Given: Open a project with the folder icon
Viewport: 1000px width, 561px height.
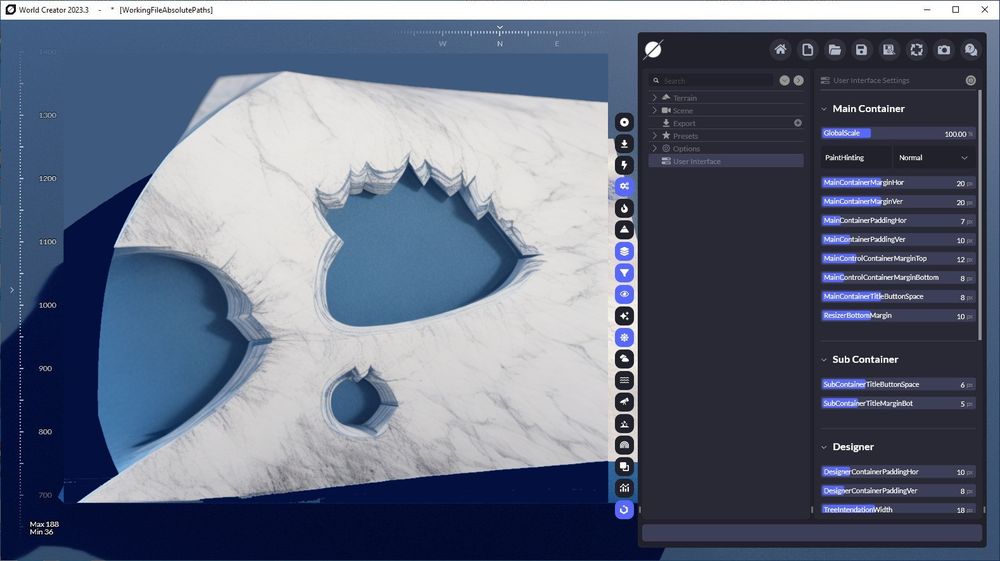Looking at the screenshot, I should point(835,50).
